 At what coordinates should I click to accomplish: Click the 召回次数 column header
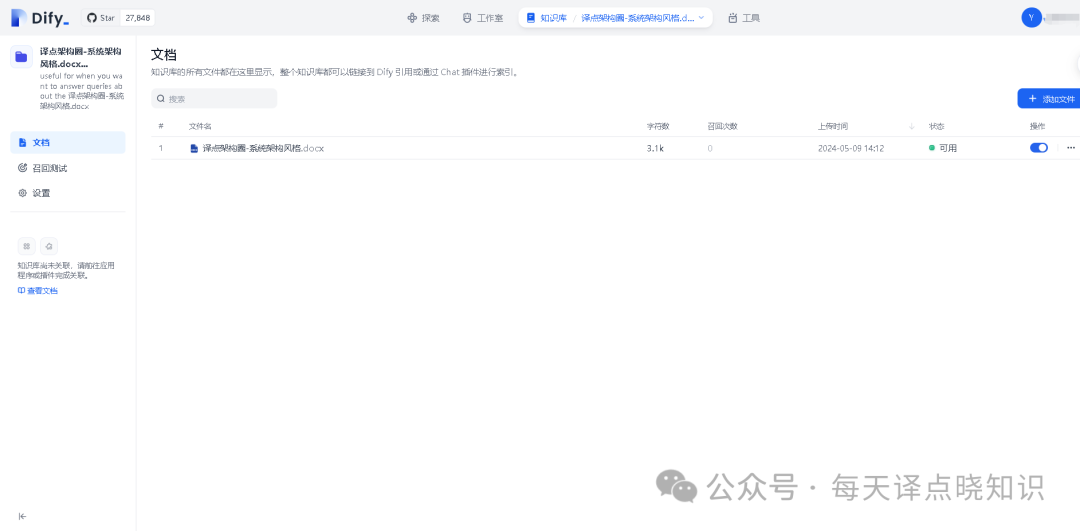click(722, 127)
